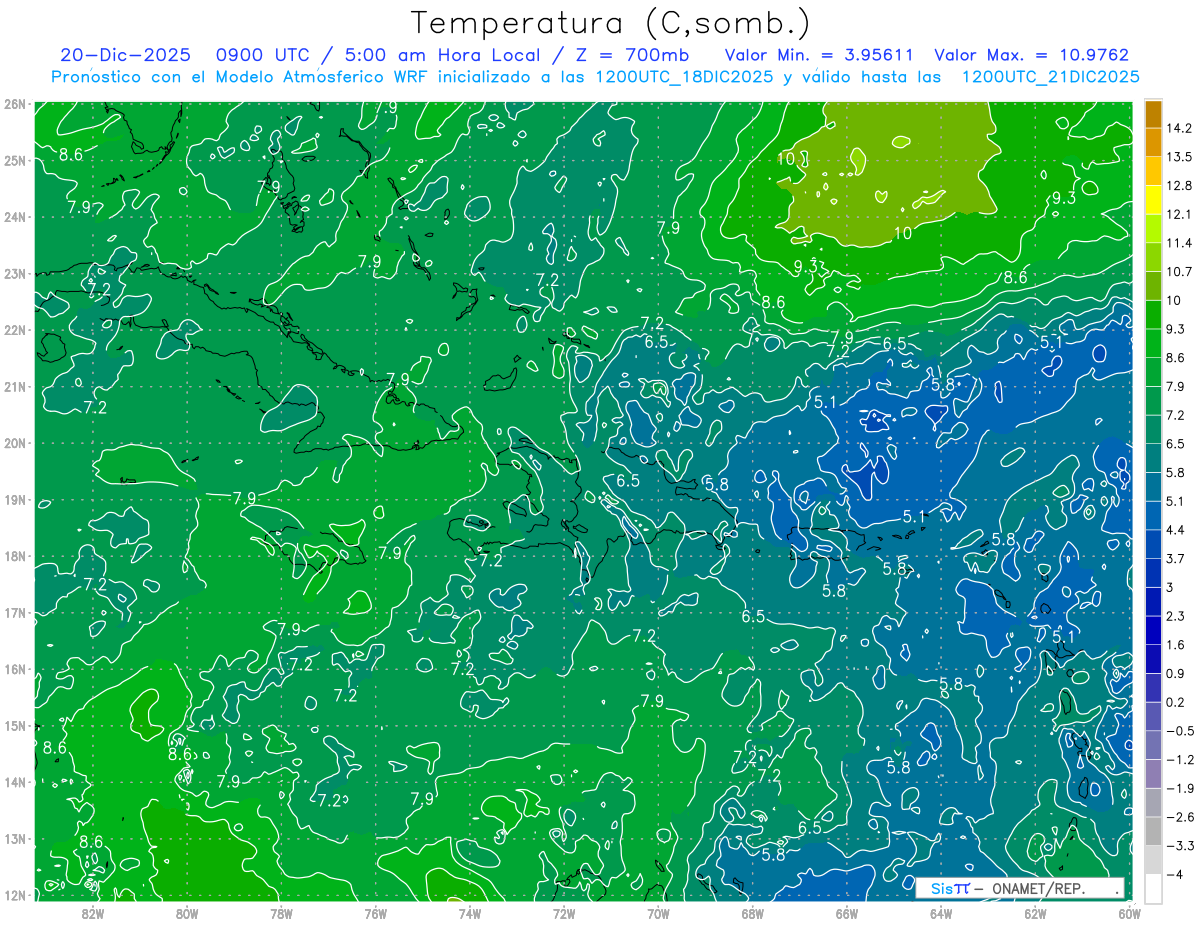Click the 82W longitude axis label
1200x927 pixels.
(93, 912)
